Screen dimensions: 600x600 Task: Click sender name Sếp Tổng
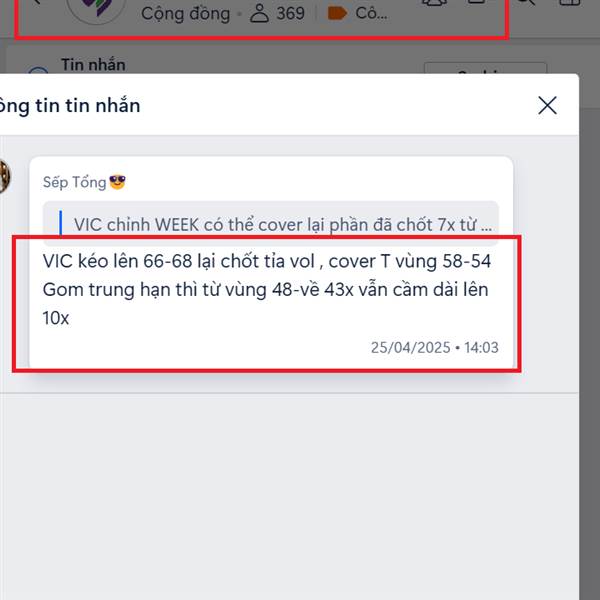click(x=74, y=182)
